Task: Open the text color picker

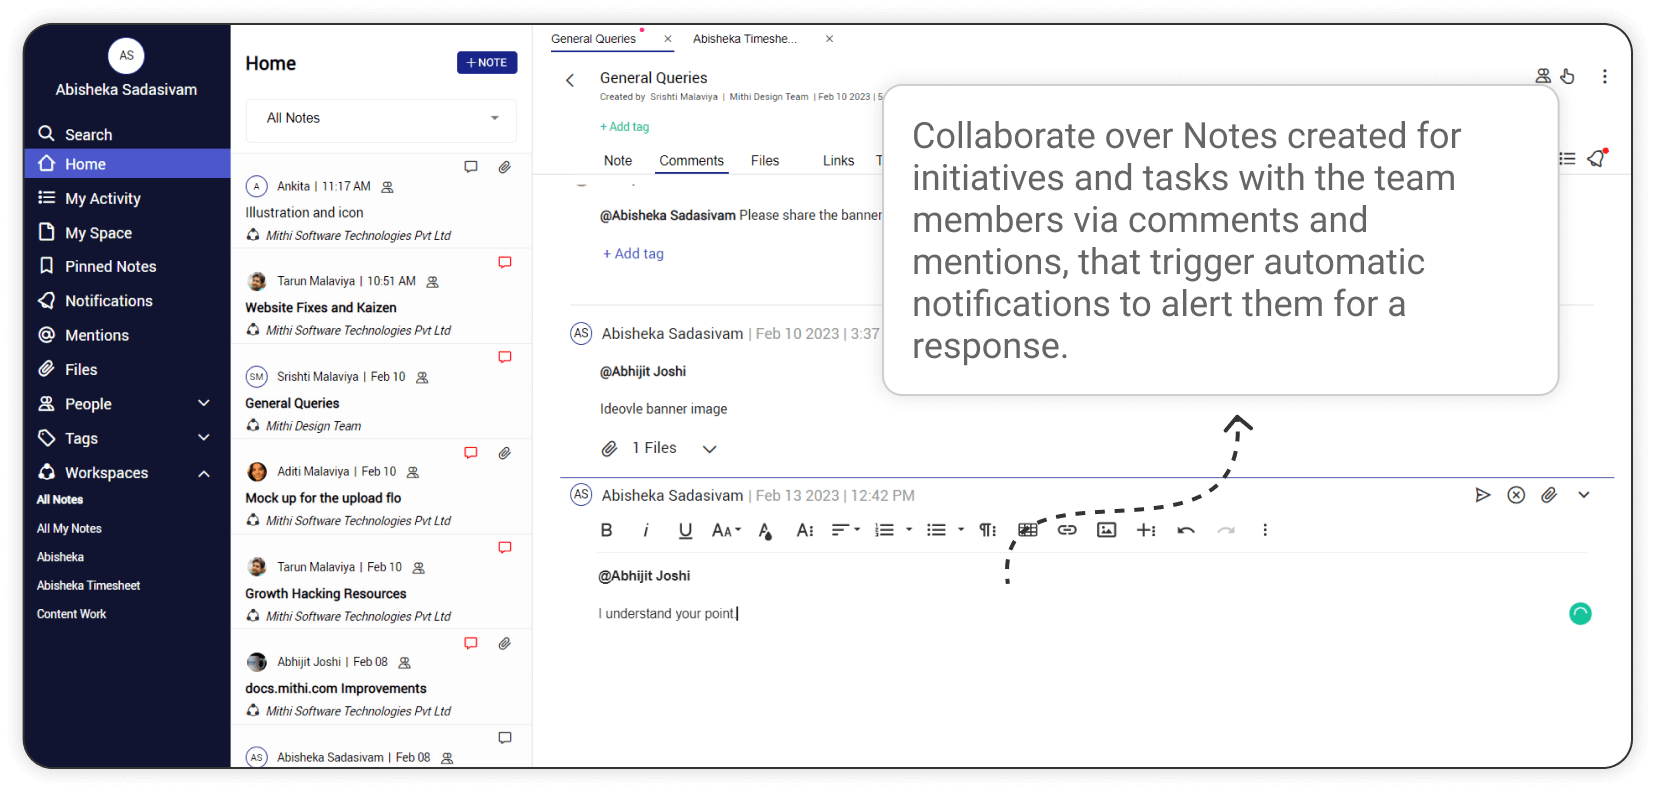Action: (765, 530)
